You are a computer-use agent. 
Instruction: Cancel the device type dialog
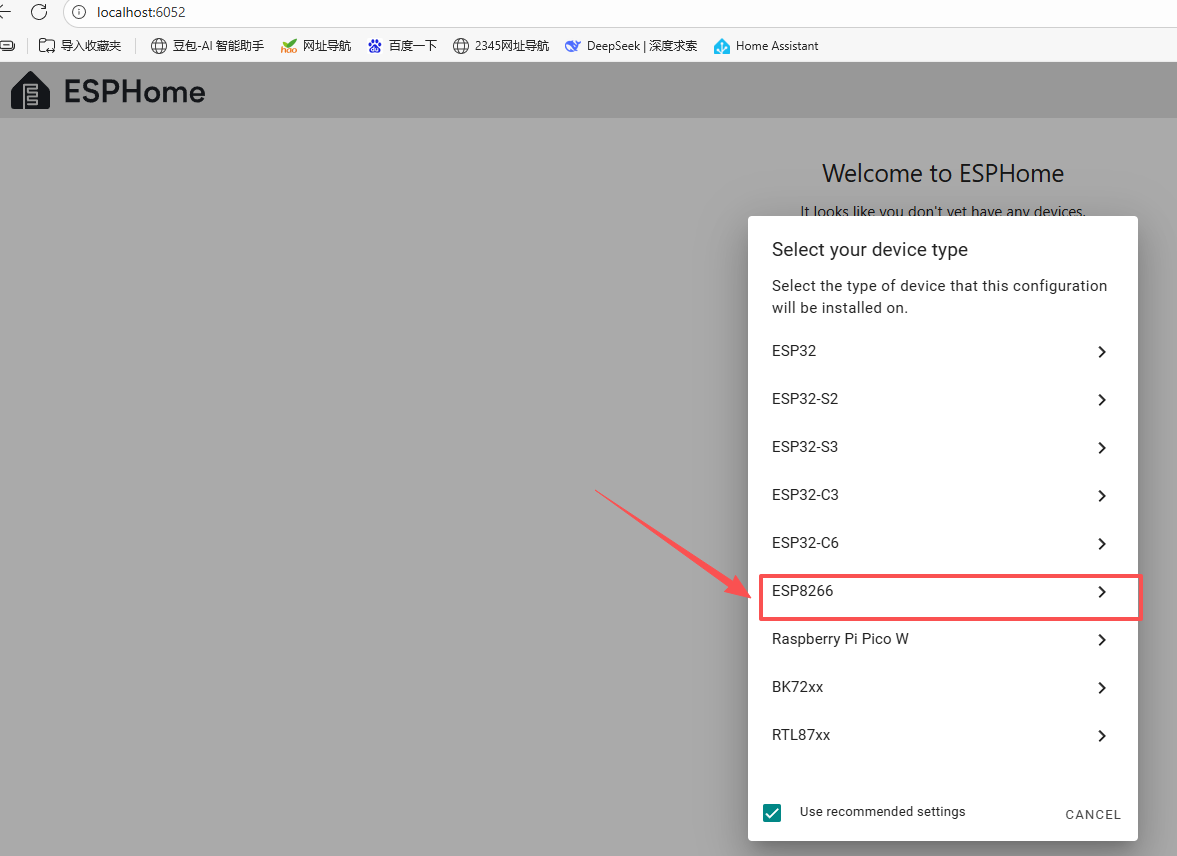[1093, 815]
